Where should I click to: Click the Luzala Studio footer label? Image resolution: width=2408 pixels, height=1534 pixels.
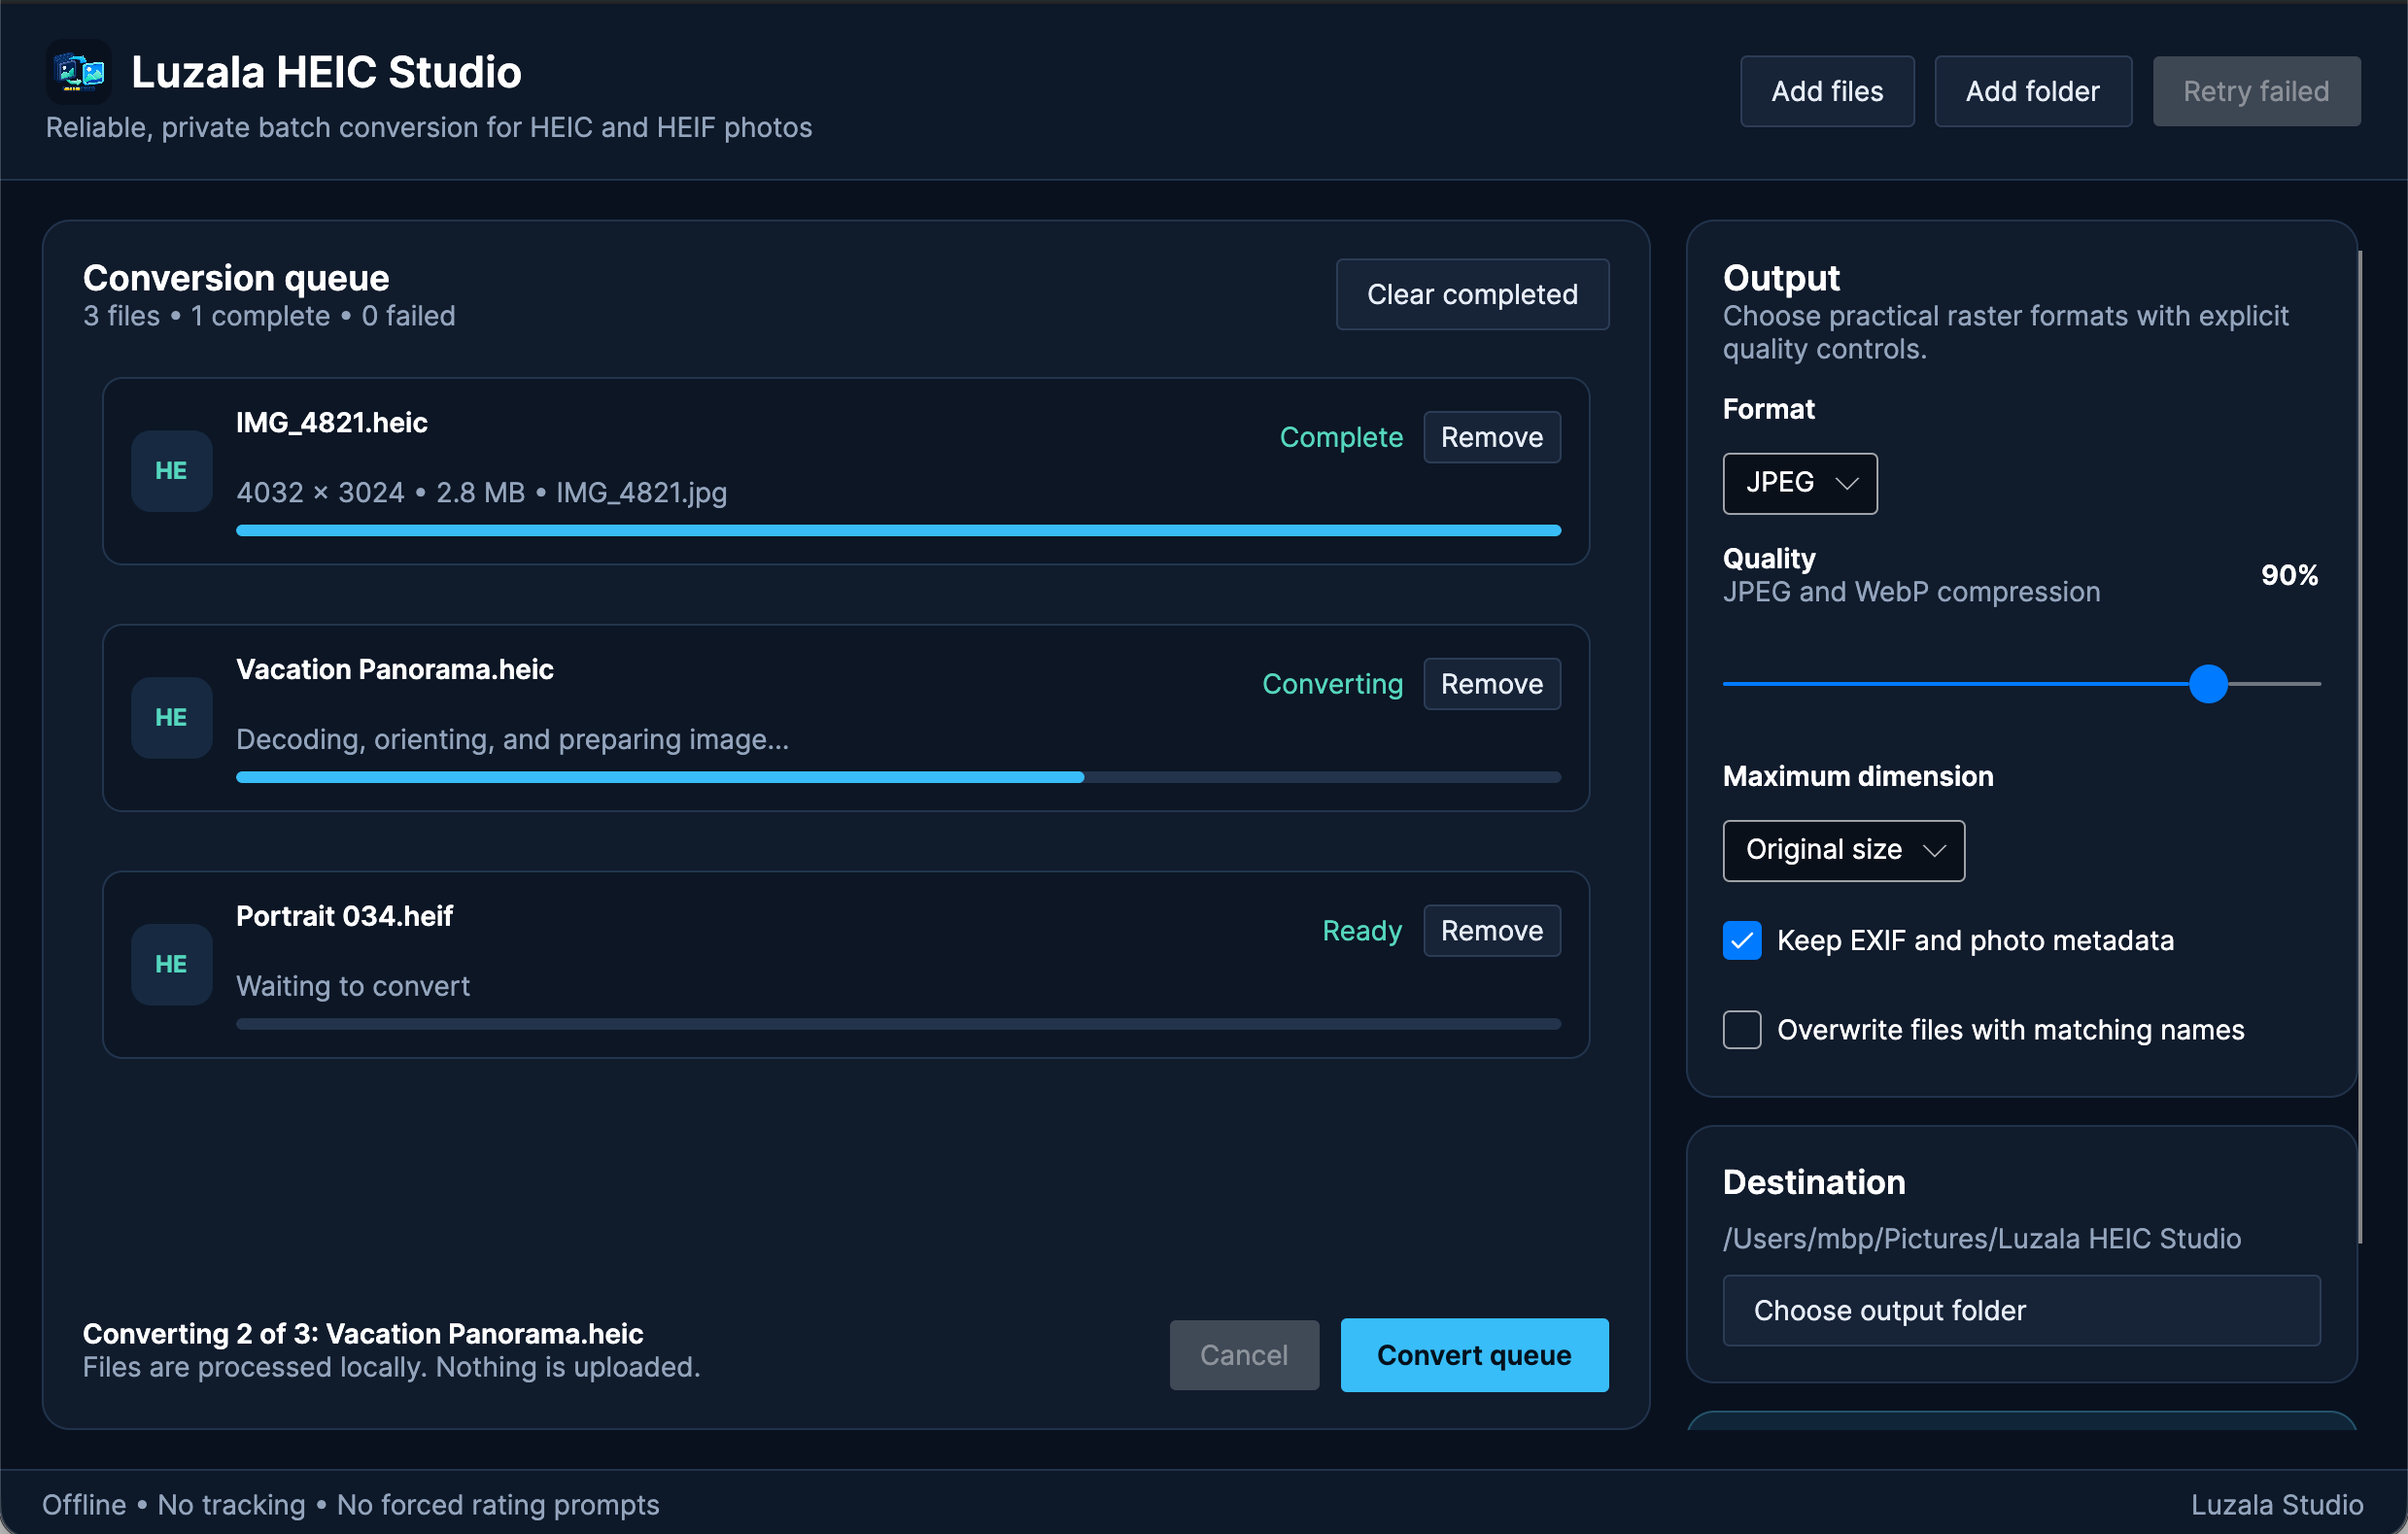2276,1506
